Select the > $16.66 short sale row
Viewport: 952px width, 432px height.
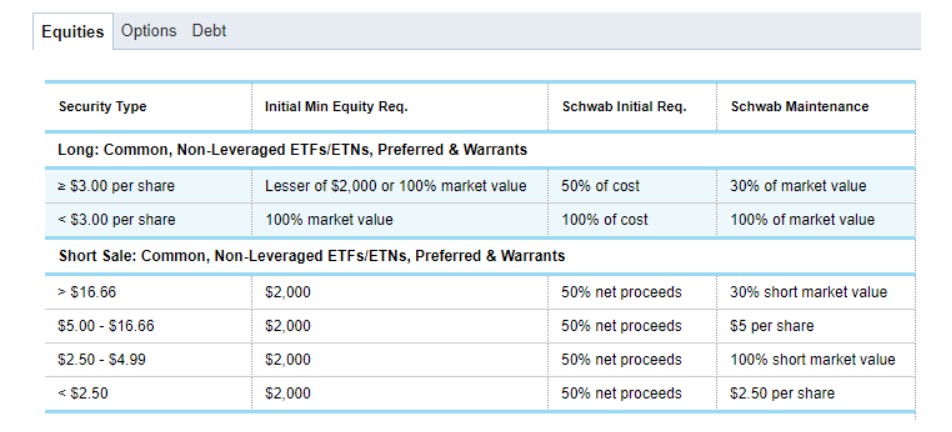click(x=88, y=292)
